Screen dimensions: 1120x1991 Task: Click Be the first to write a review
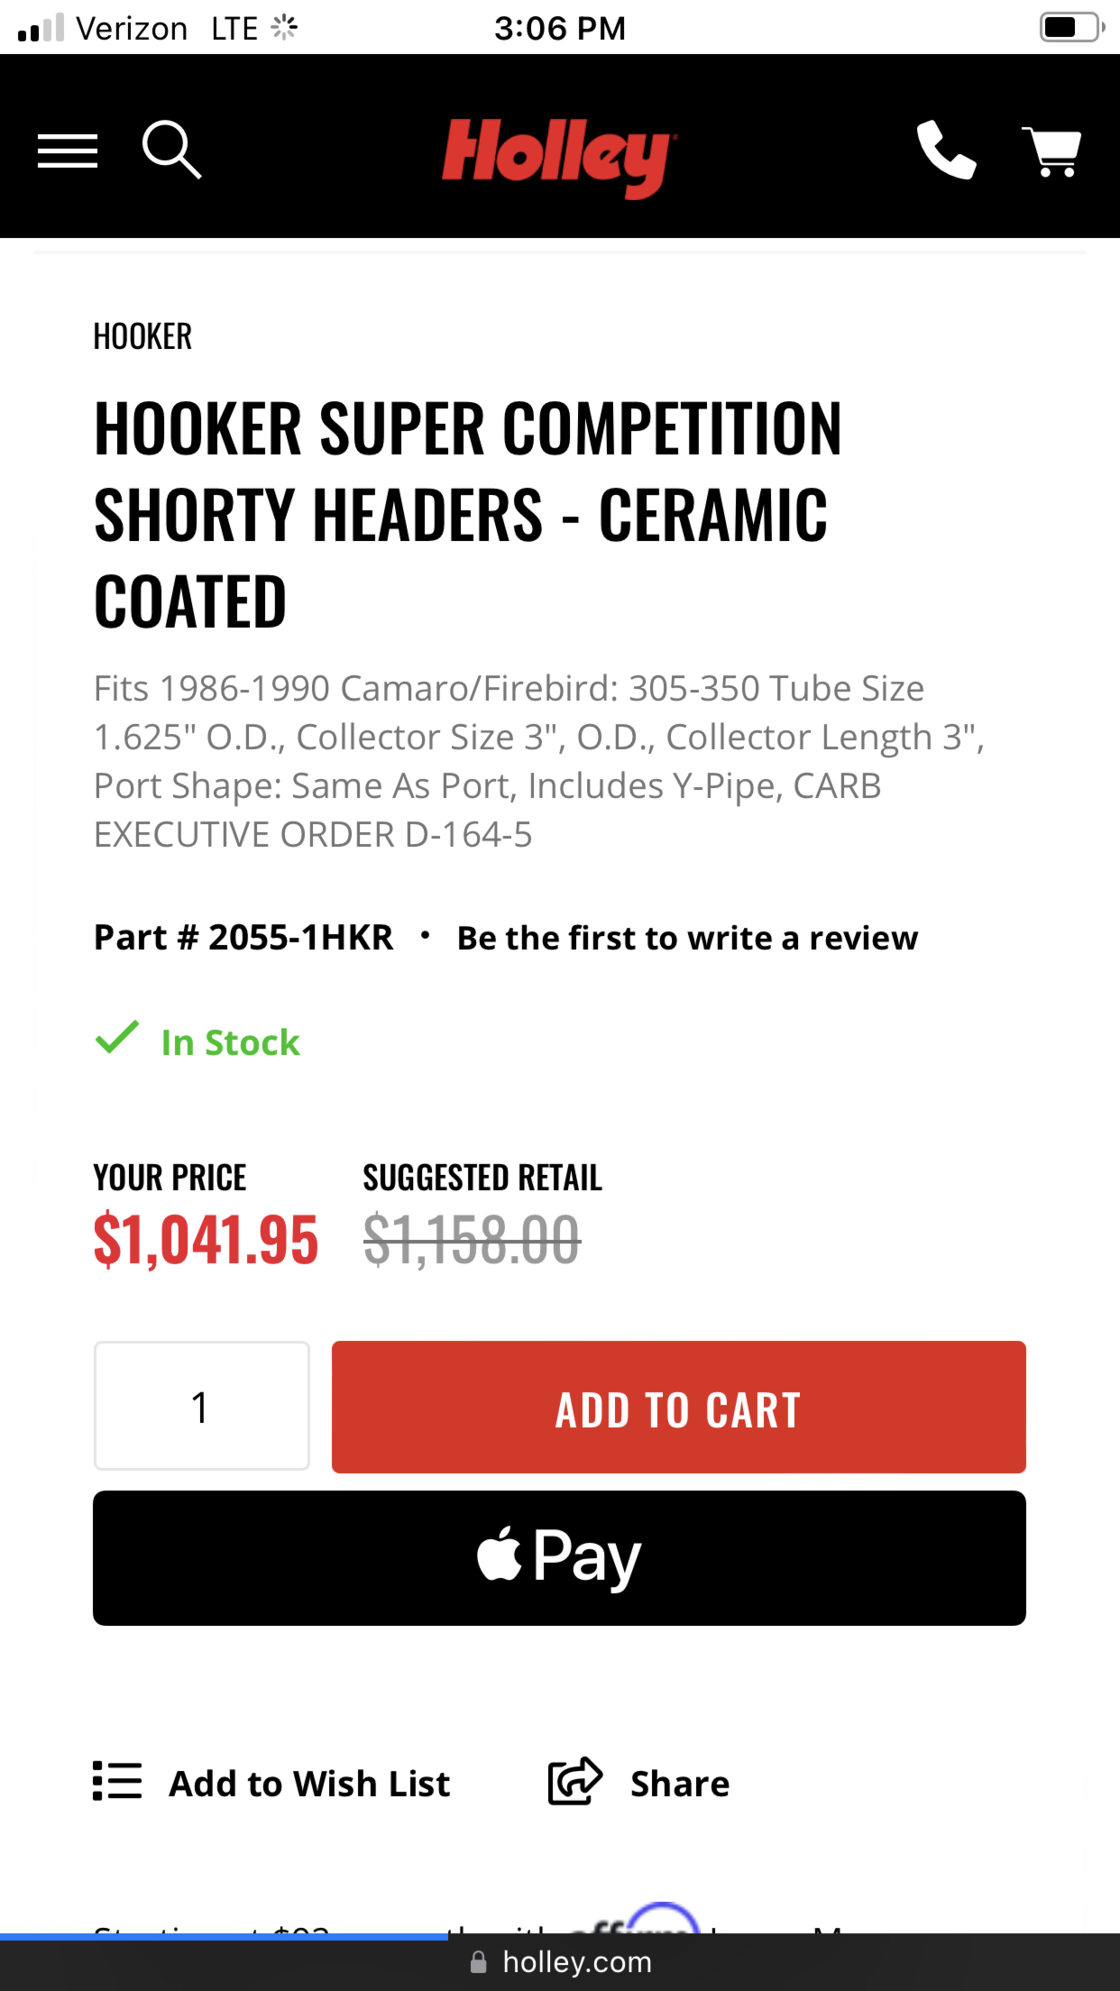click(x=687, y=938)
